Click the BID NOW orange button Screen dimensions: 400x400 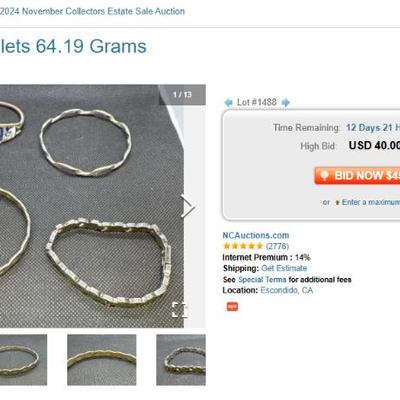(x=357, y=176)
